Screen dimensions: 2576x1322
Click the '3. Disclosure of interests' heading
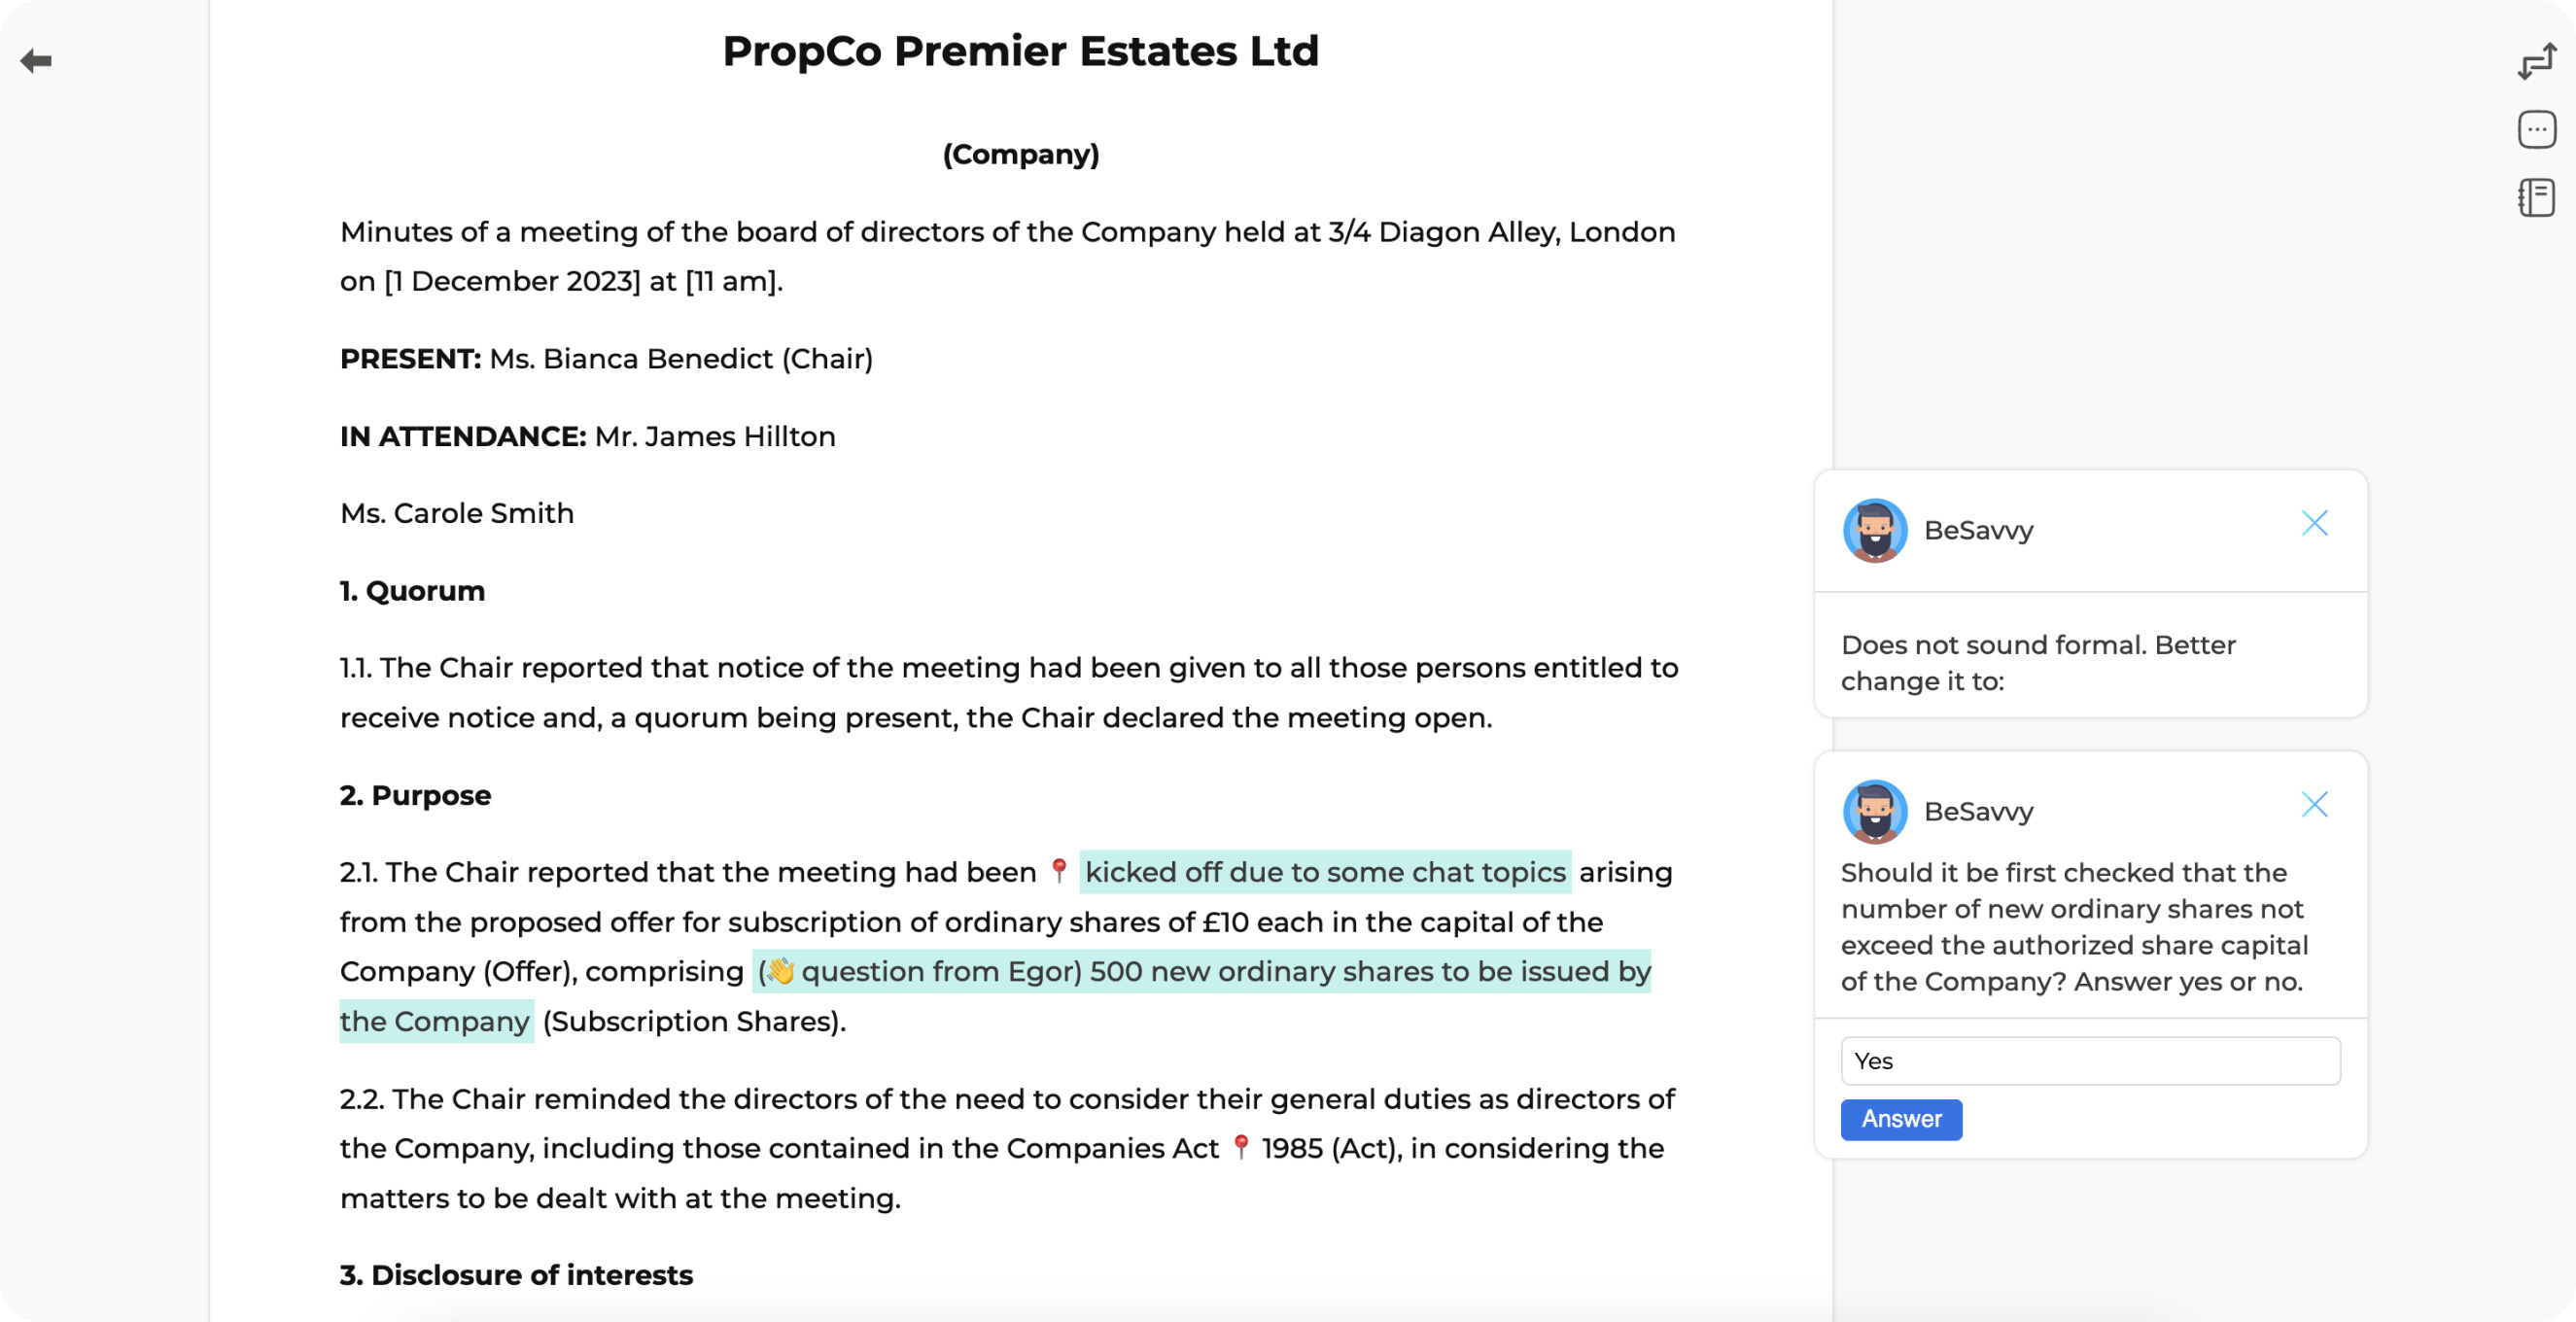[x=516, y=1275]
